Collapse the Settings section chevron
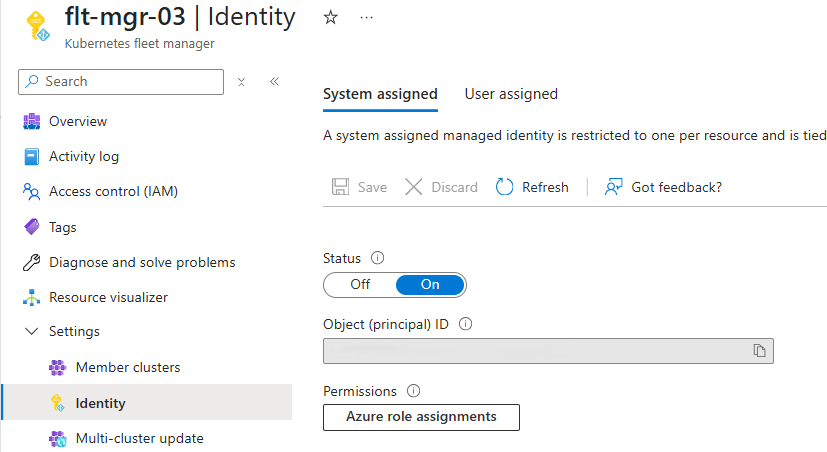 [32, 331]
